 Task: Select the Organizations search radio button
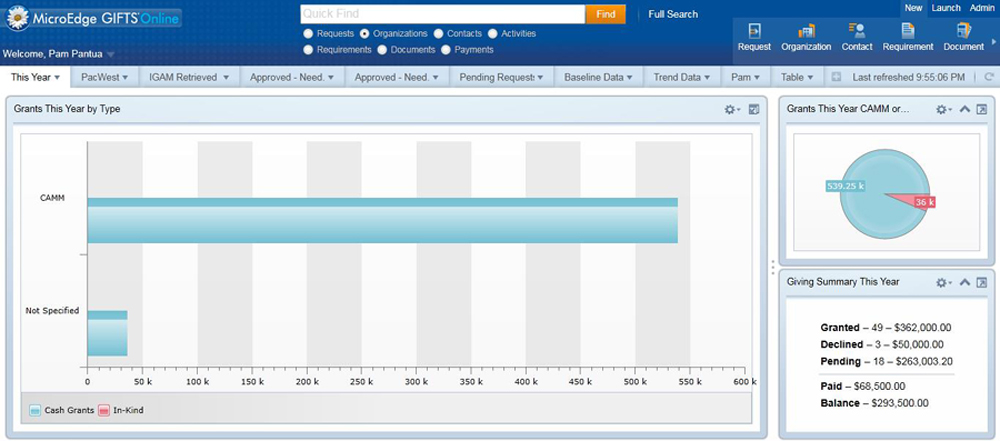[x=364, y=34]
